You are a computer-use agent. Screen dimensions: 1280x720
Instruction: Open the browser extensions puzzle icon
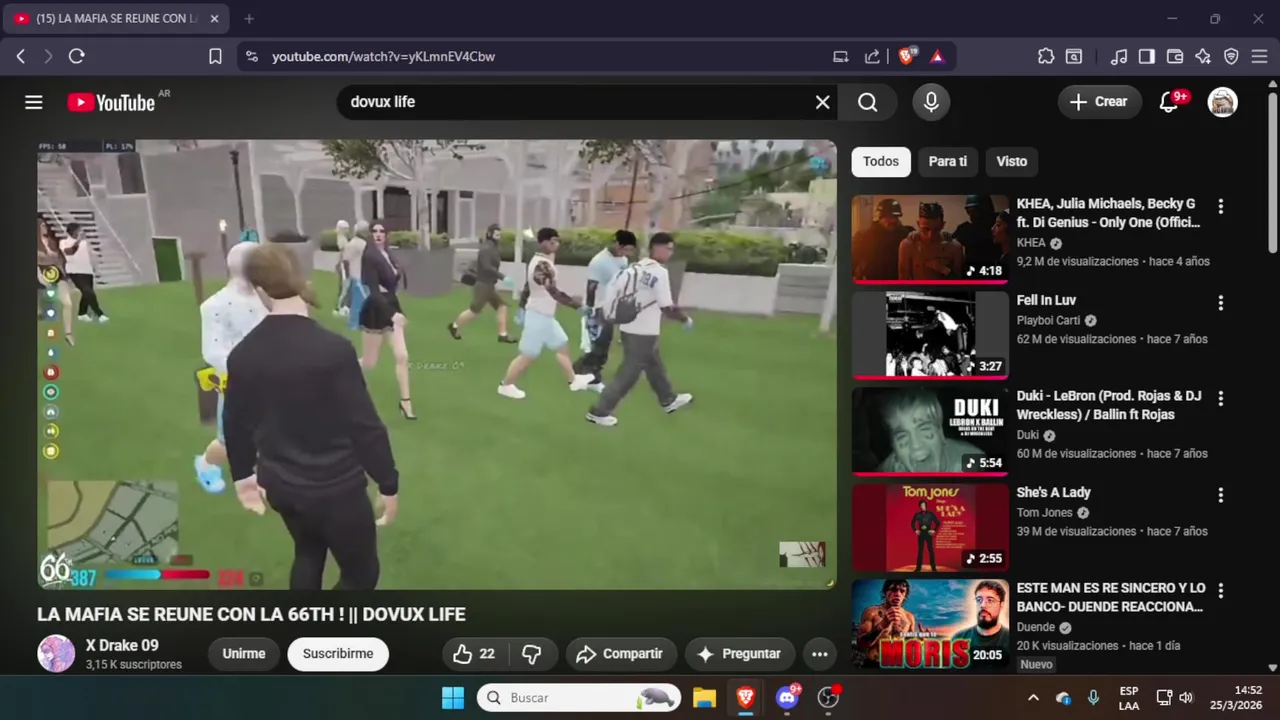click(x=1046, y=56)
